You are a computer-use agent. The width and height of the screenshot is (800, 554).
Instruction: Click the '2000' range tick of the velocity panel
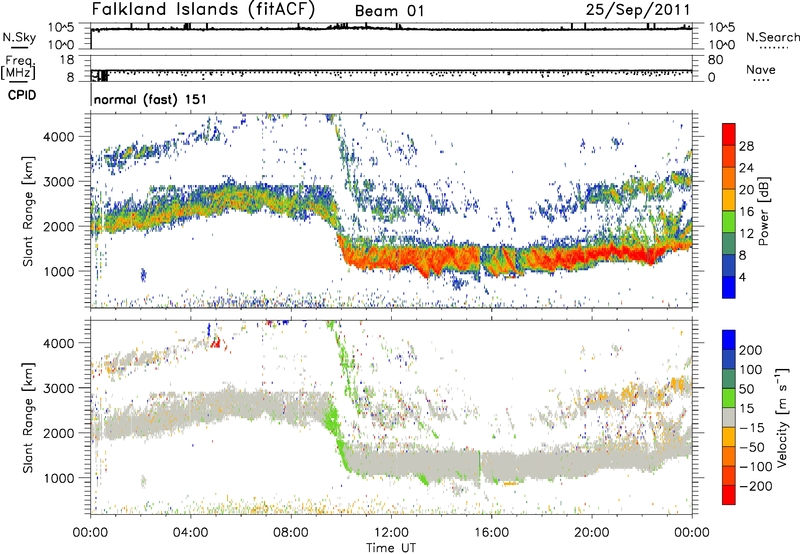click(x=59, y=433)
